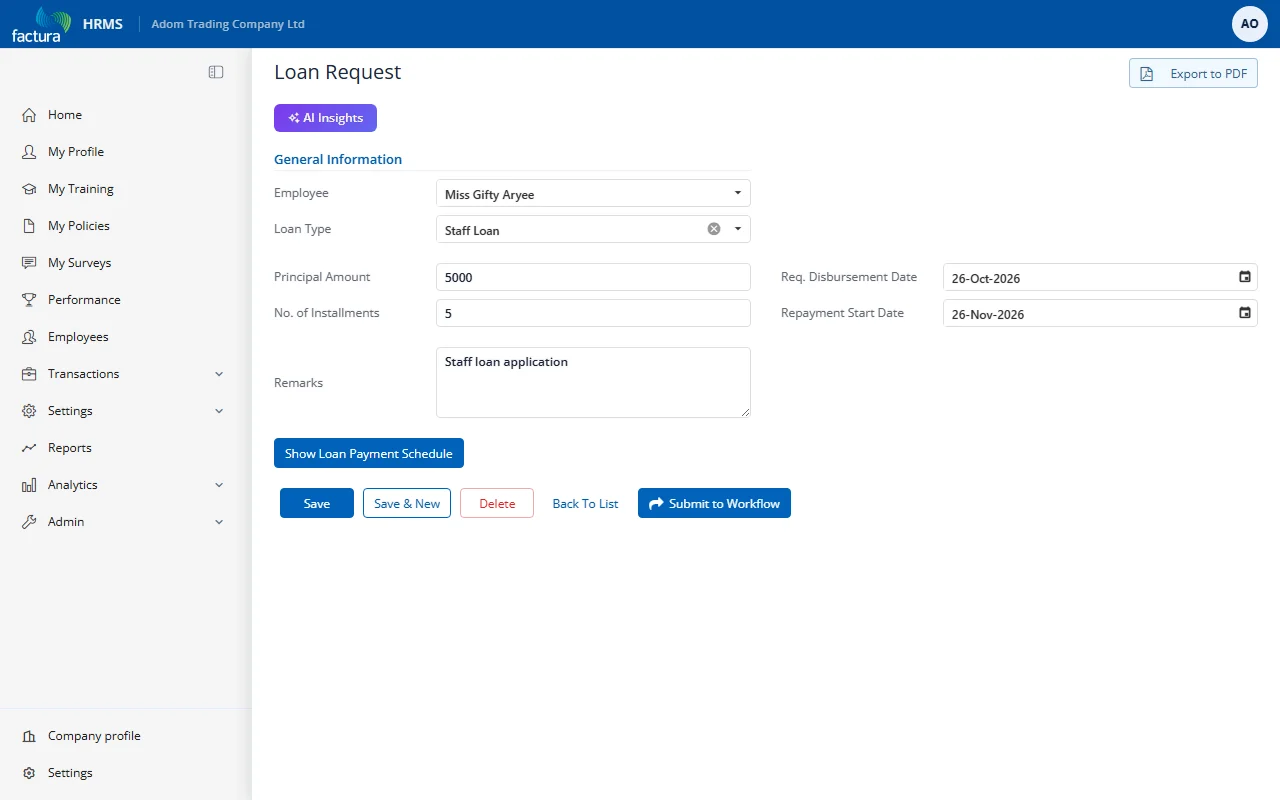Image resolution: width=1280 pixels, height=800 pixels.
Task: Click the Performance trophy icon
Action: click(29, 300)
